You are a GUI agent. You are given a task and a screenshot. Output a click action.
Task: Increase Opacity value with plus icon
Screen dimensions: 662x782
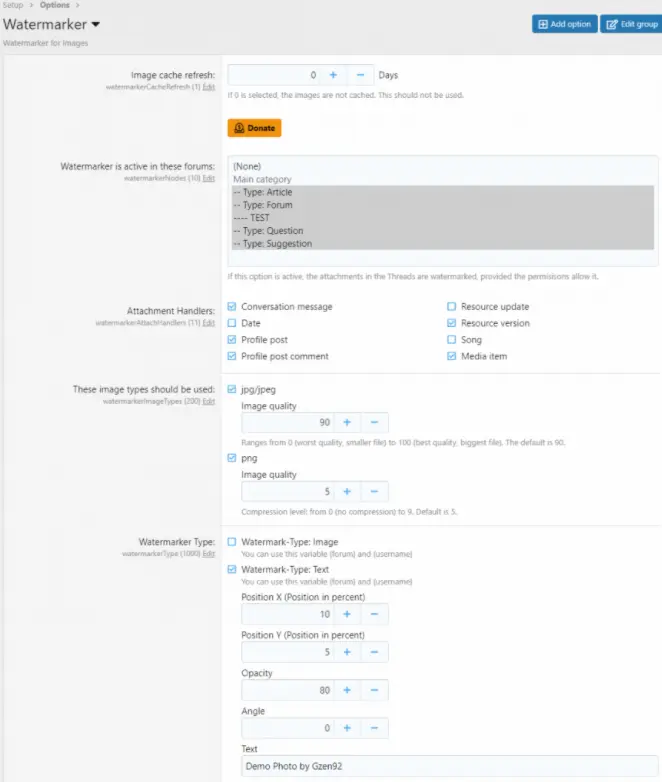pos(347,690)
